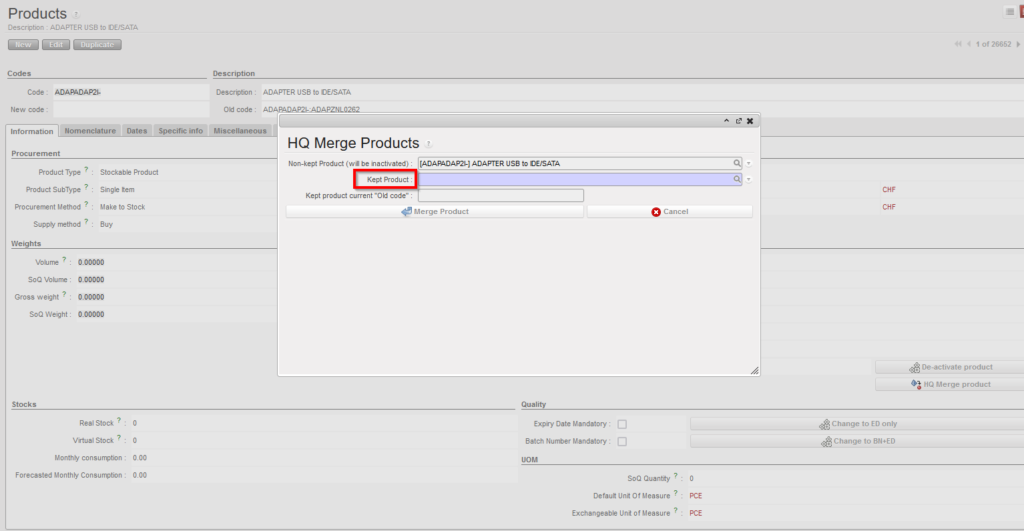
Task: Click the Kept Product input field
Action: (575, 179)
